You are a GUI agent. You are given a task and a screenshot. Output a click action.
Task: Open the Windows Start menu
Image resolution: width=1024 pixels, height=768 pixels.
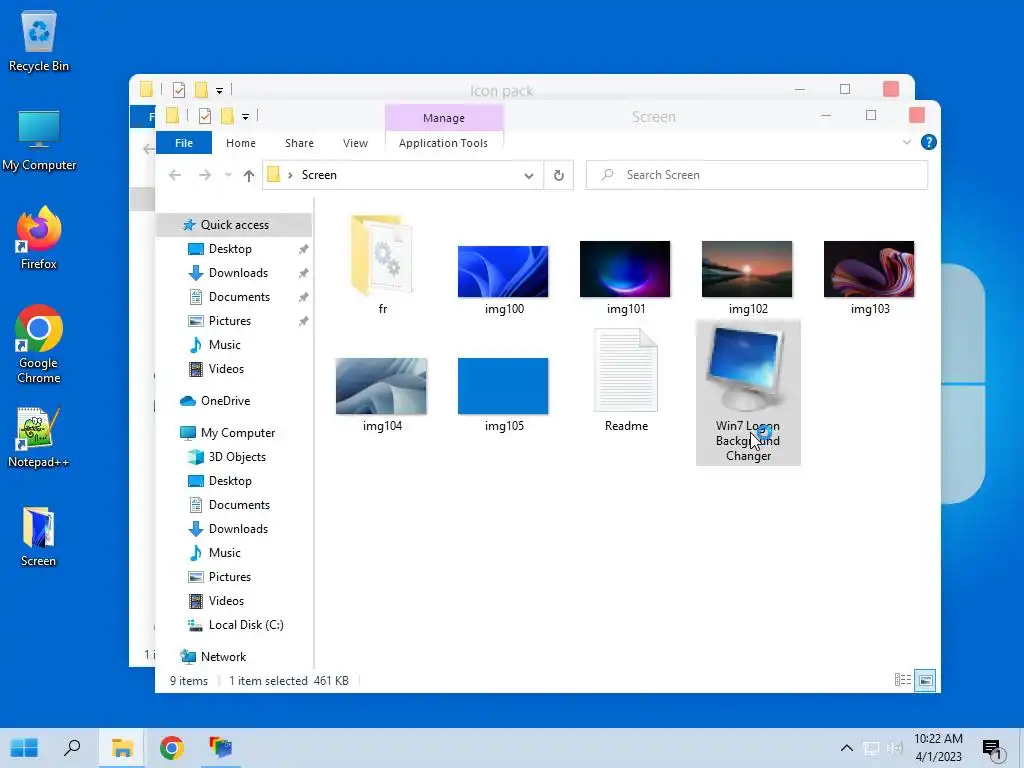coord(24,748)
